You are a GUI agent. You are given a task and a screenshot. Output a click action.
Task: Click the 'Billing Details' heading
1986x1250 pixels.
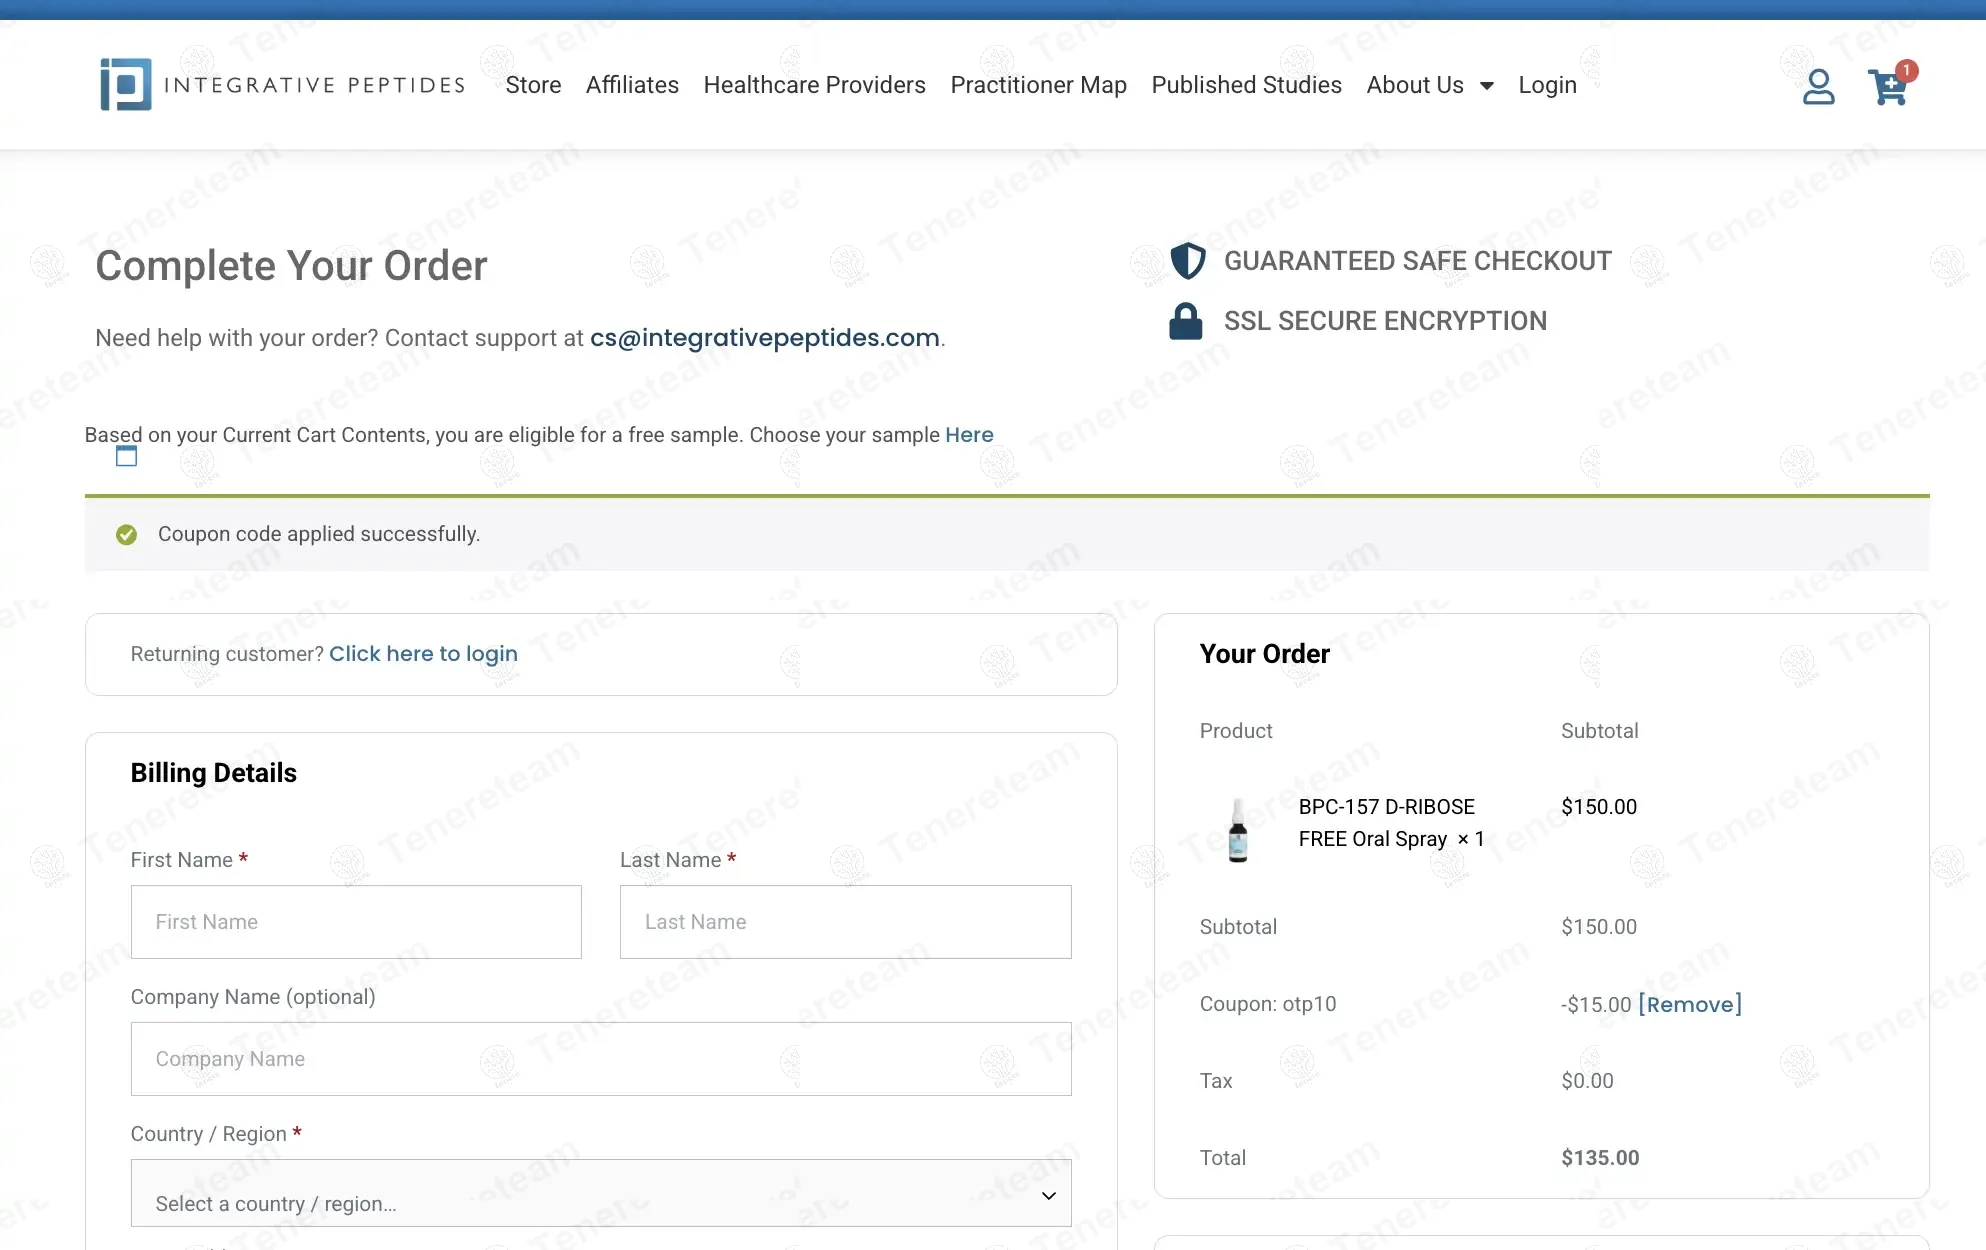pos(214,773)
